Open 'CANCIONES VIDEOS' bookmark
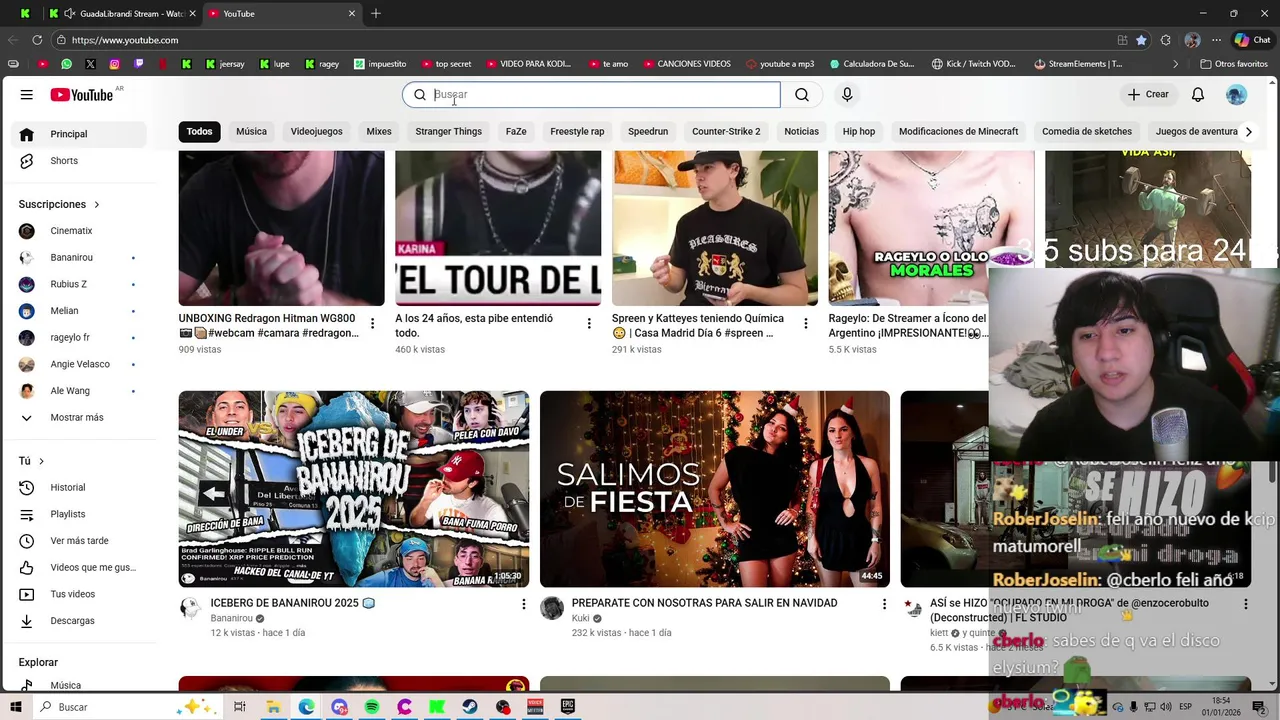Viewport: 1280px width, 720px height. pyautogui.click(x=687, y=64)
